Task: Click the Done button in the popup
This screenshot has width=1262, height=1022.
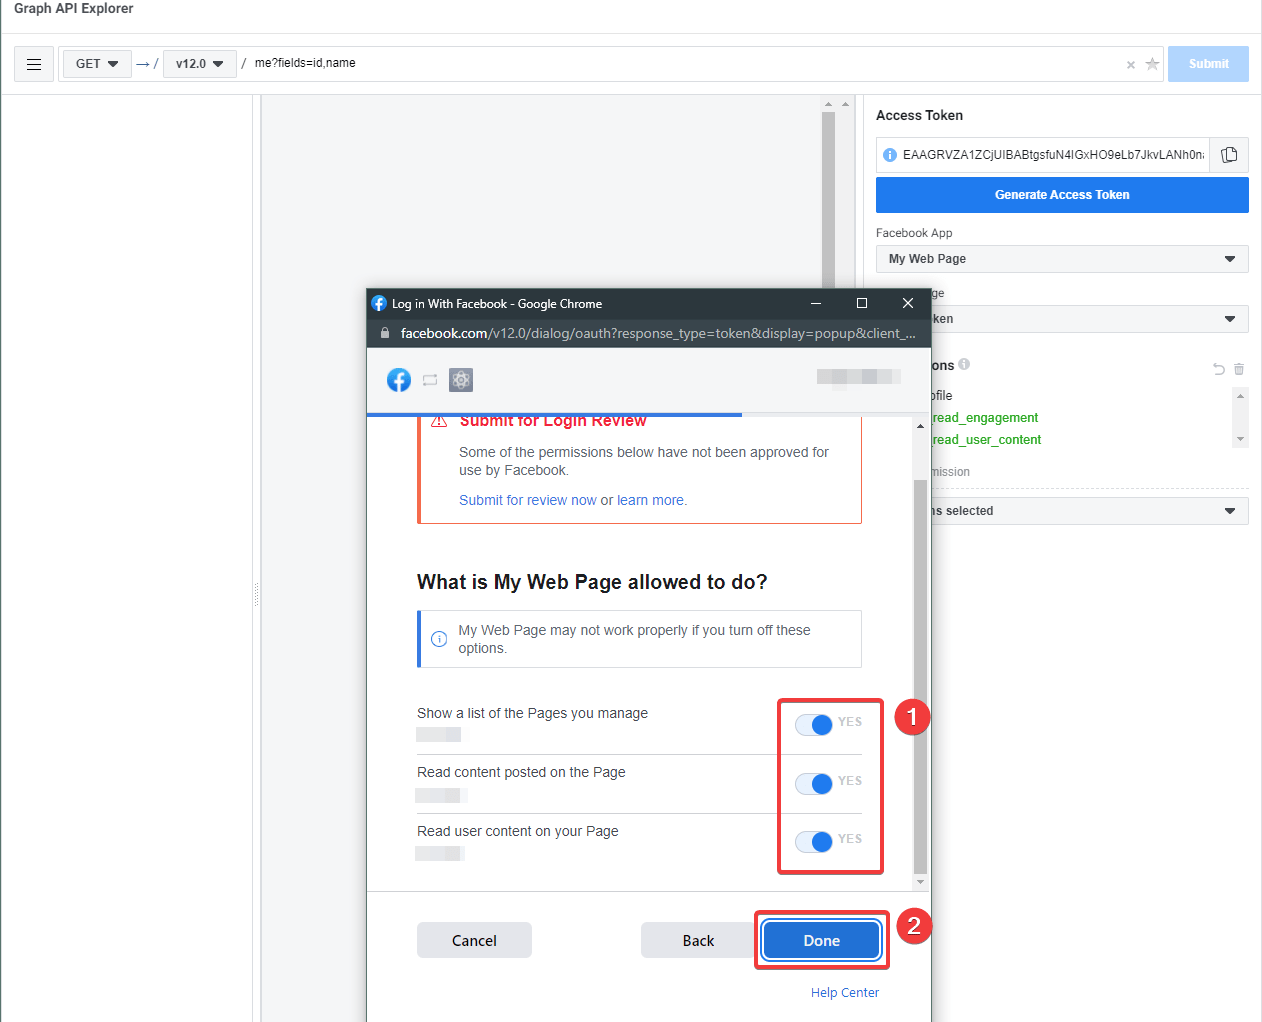Action: coord(821,940)
